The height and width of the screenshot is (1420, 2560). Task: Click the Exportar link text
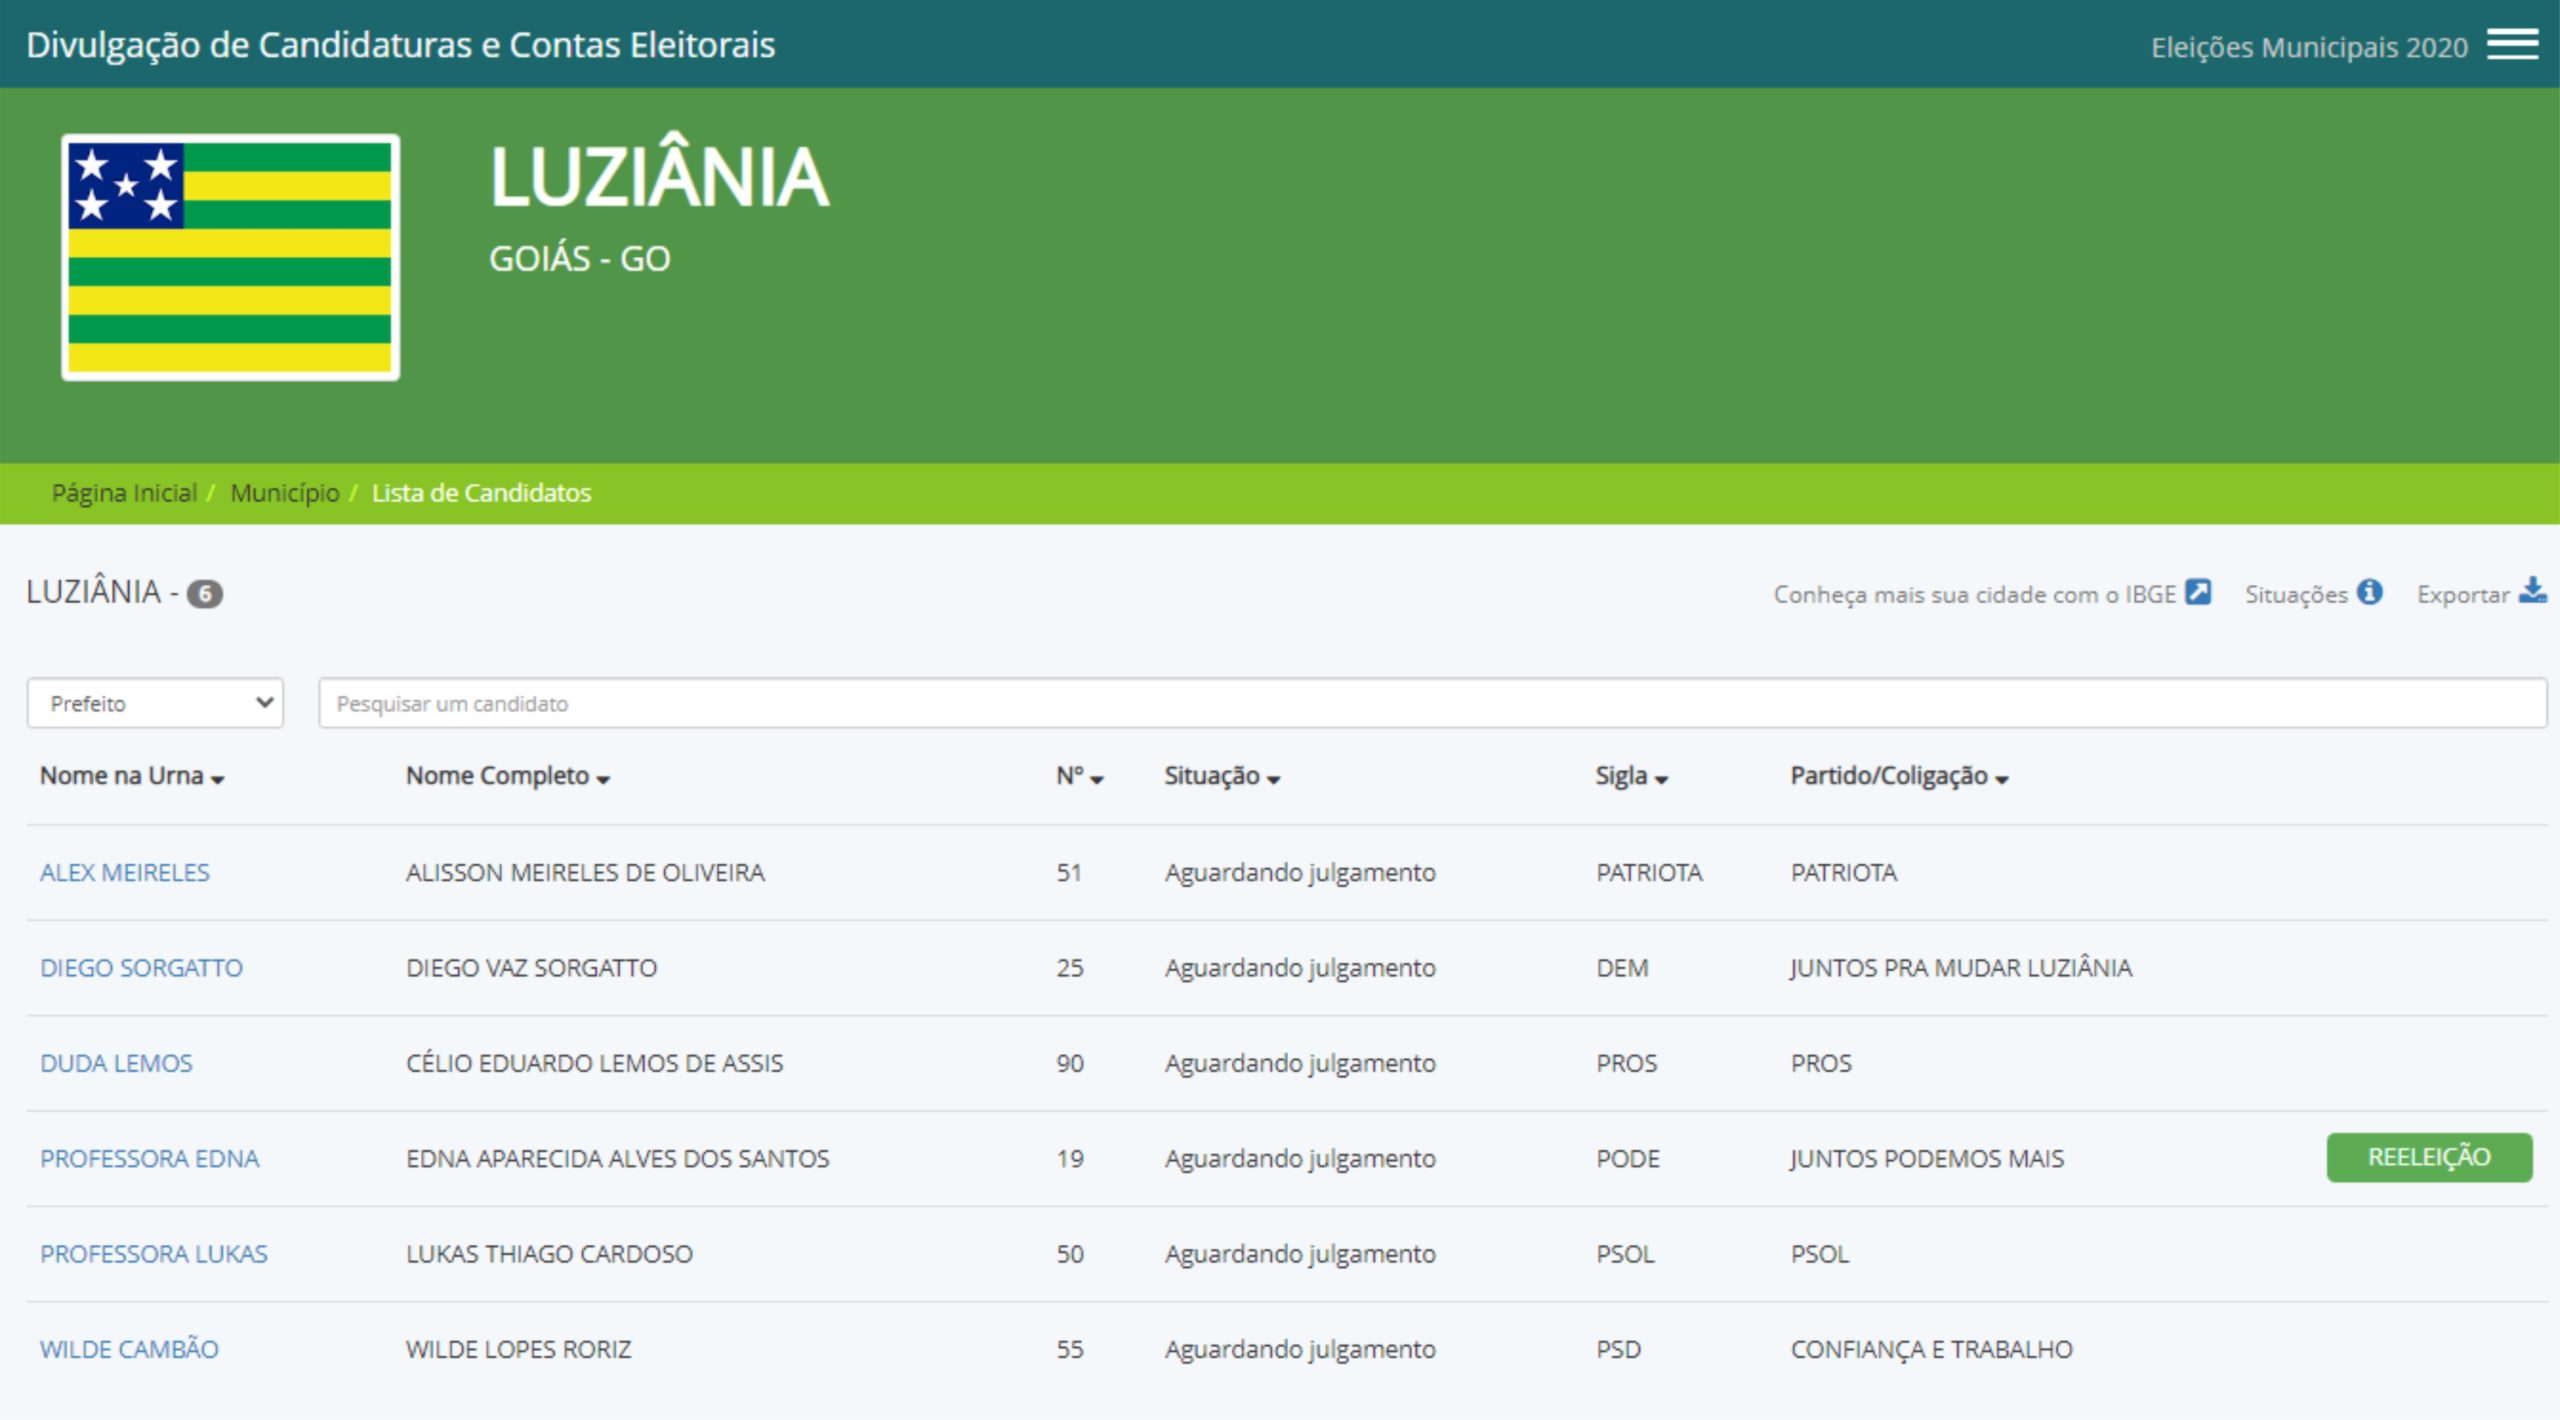click(2463, 594)
